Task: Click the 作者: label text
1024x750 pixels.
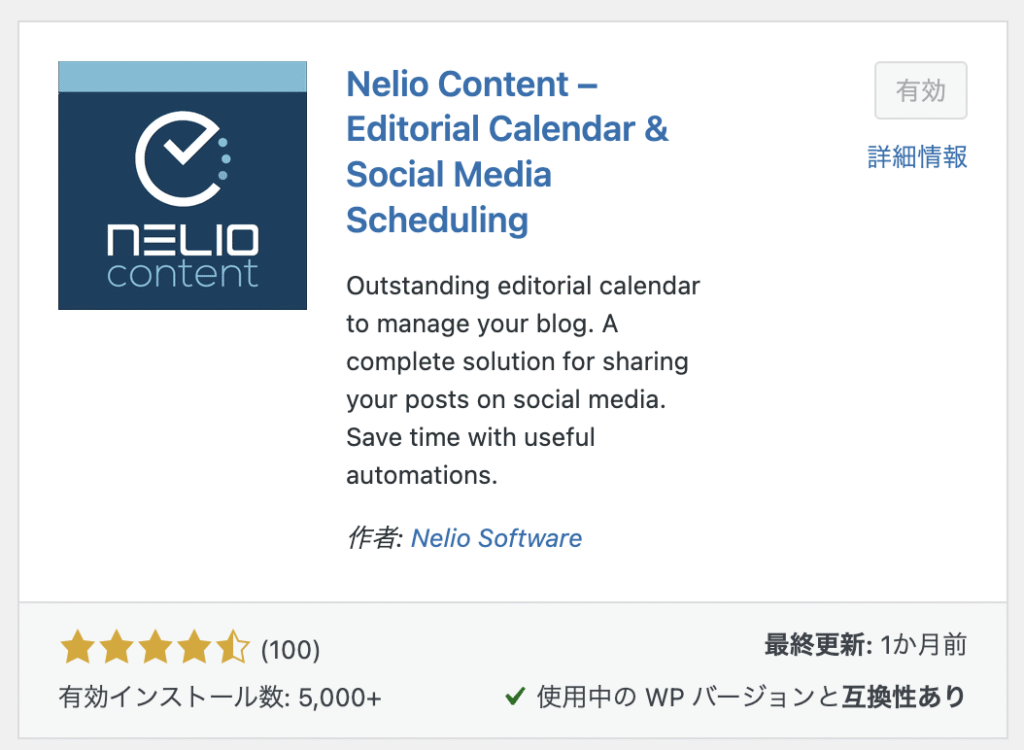Action: pos(374,538)
